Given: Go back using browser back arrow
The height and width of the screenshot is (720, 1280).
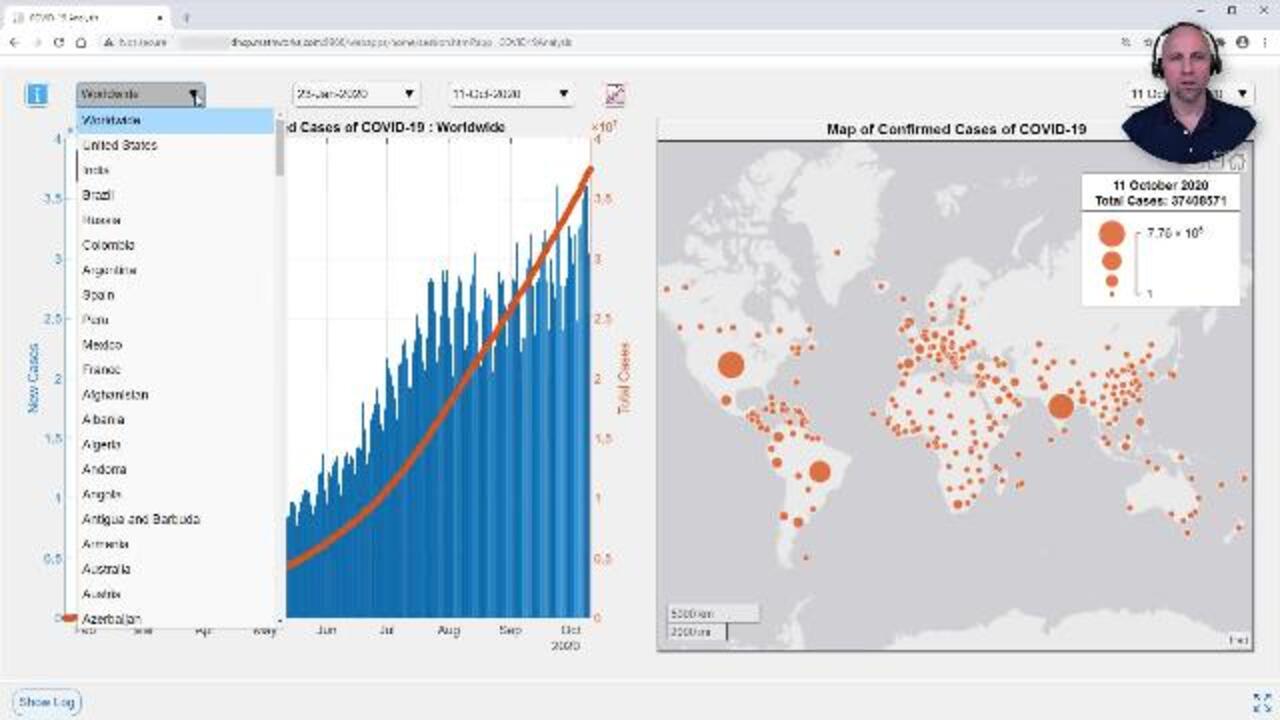Looking at the screenshot, I should tap(14, 43).
